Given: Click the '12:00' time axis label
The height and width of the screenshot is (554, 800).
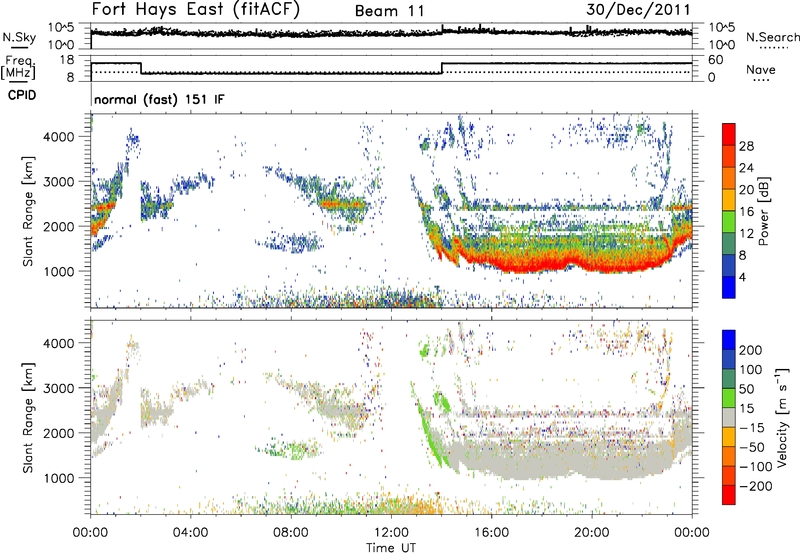Looking at the screenshot, I should point(391,532).
